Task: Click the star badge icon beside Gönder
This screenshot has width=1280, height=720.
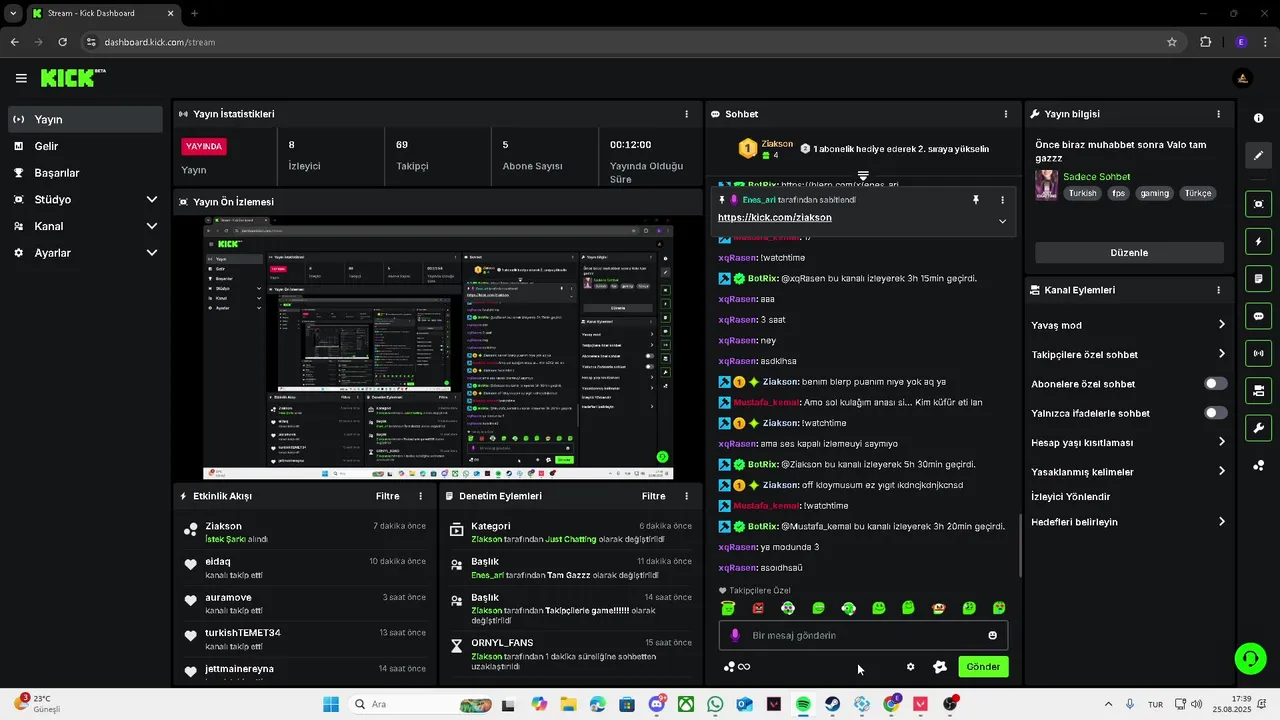Action: (x=939, y=667)
